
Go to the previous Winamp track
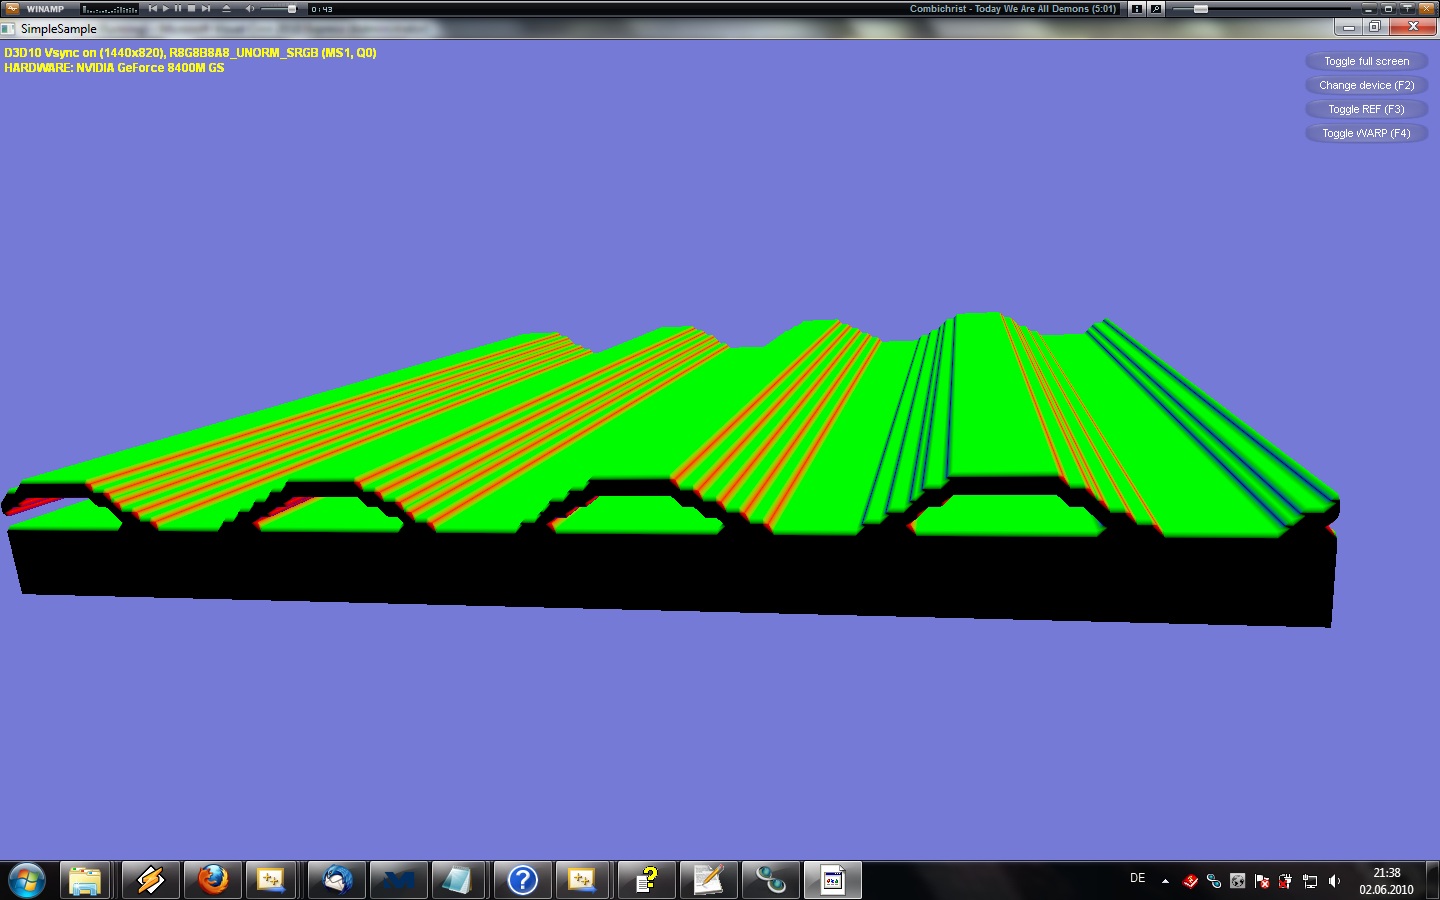point(152,9)
